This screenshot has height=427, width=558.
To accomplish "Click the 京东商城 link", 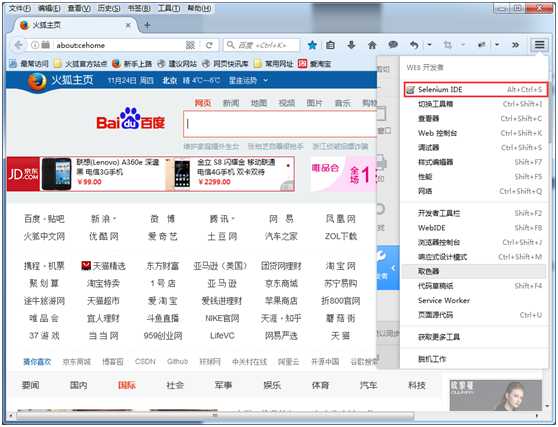I will [x=281, y=283].
